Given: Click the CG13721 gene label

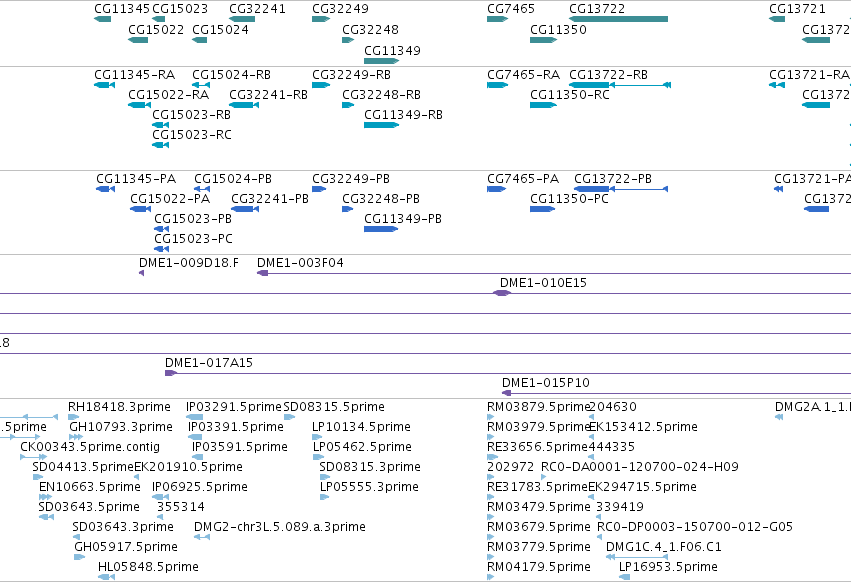Looking at the screenshot, I should [797, 9].
